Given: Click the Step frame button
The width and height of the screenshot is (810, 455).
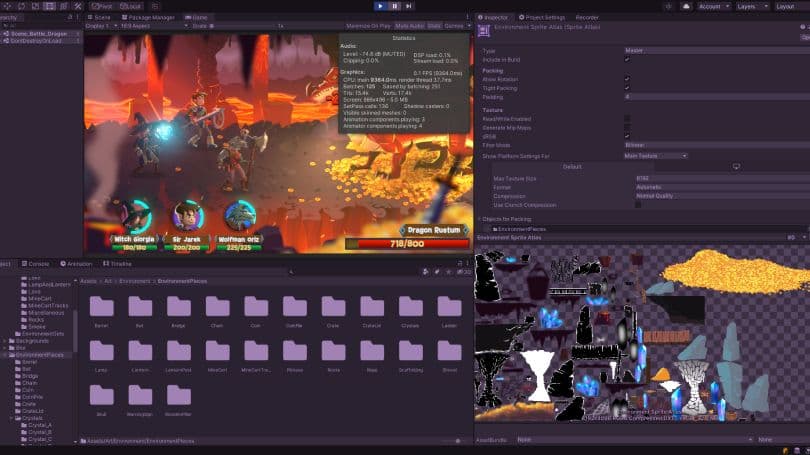Looking at the screenshot, I should pyautogui.click(x=409, y=6).
